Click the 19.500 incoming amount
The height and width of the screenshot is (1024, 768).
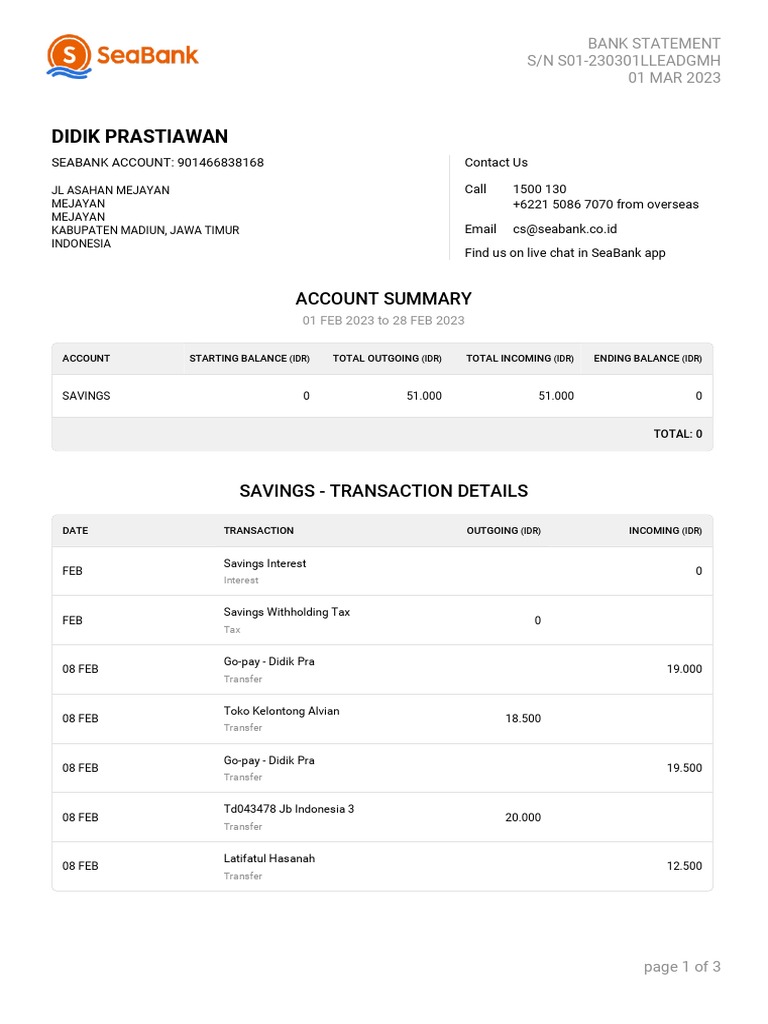684,768
